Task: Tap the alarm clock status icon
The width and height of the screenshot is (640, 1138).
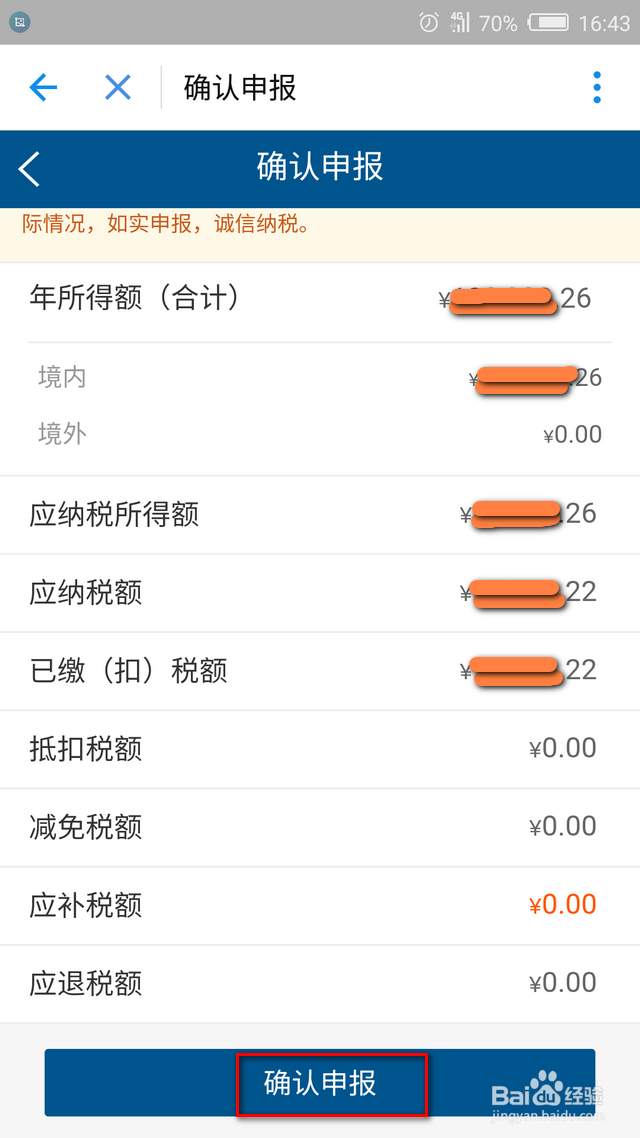Action: tap(429, 22)
